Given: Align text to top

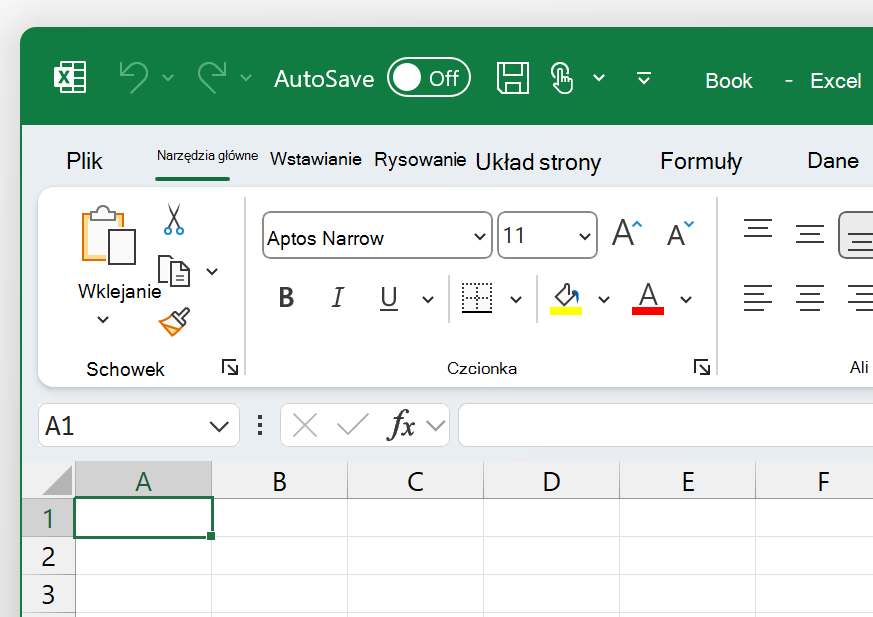Looking at the screenshot, I should click(758, 229).
